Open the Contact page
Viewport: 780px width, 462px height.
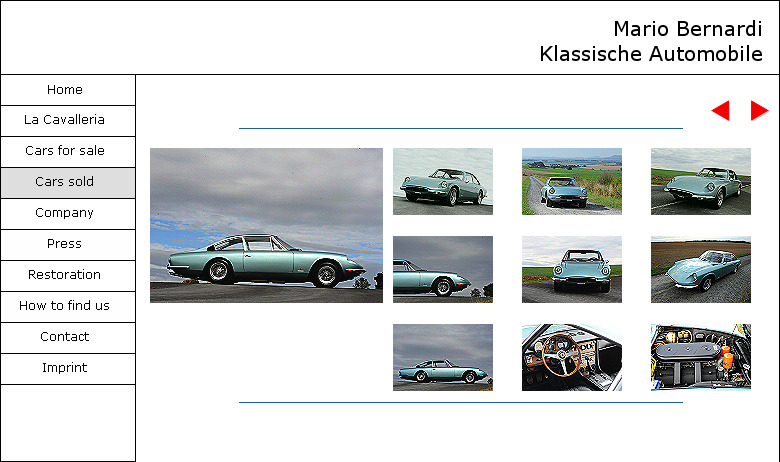coord(68,338)
